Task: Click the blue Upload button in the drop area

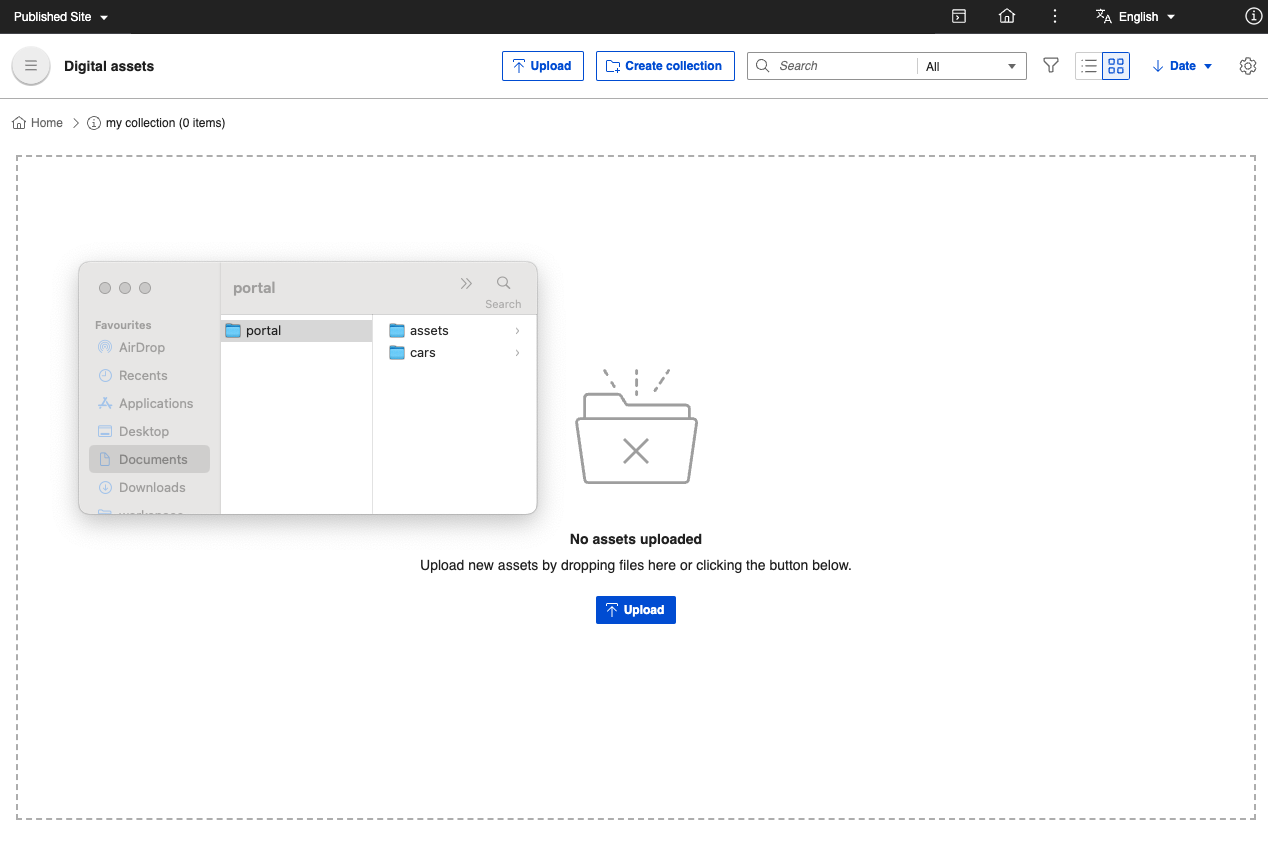Action: coord(635,610)
